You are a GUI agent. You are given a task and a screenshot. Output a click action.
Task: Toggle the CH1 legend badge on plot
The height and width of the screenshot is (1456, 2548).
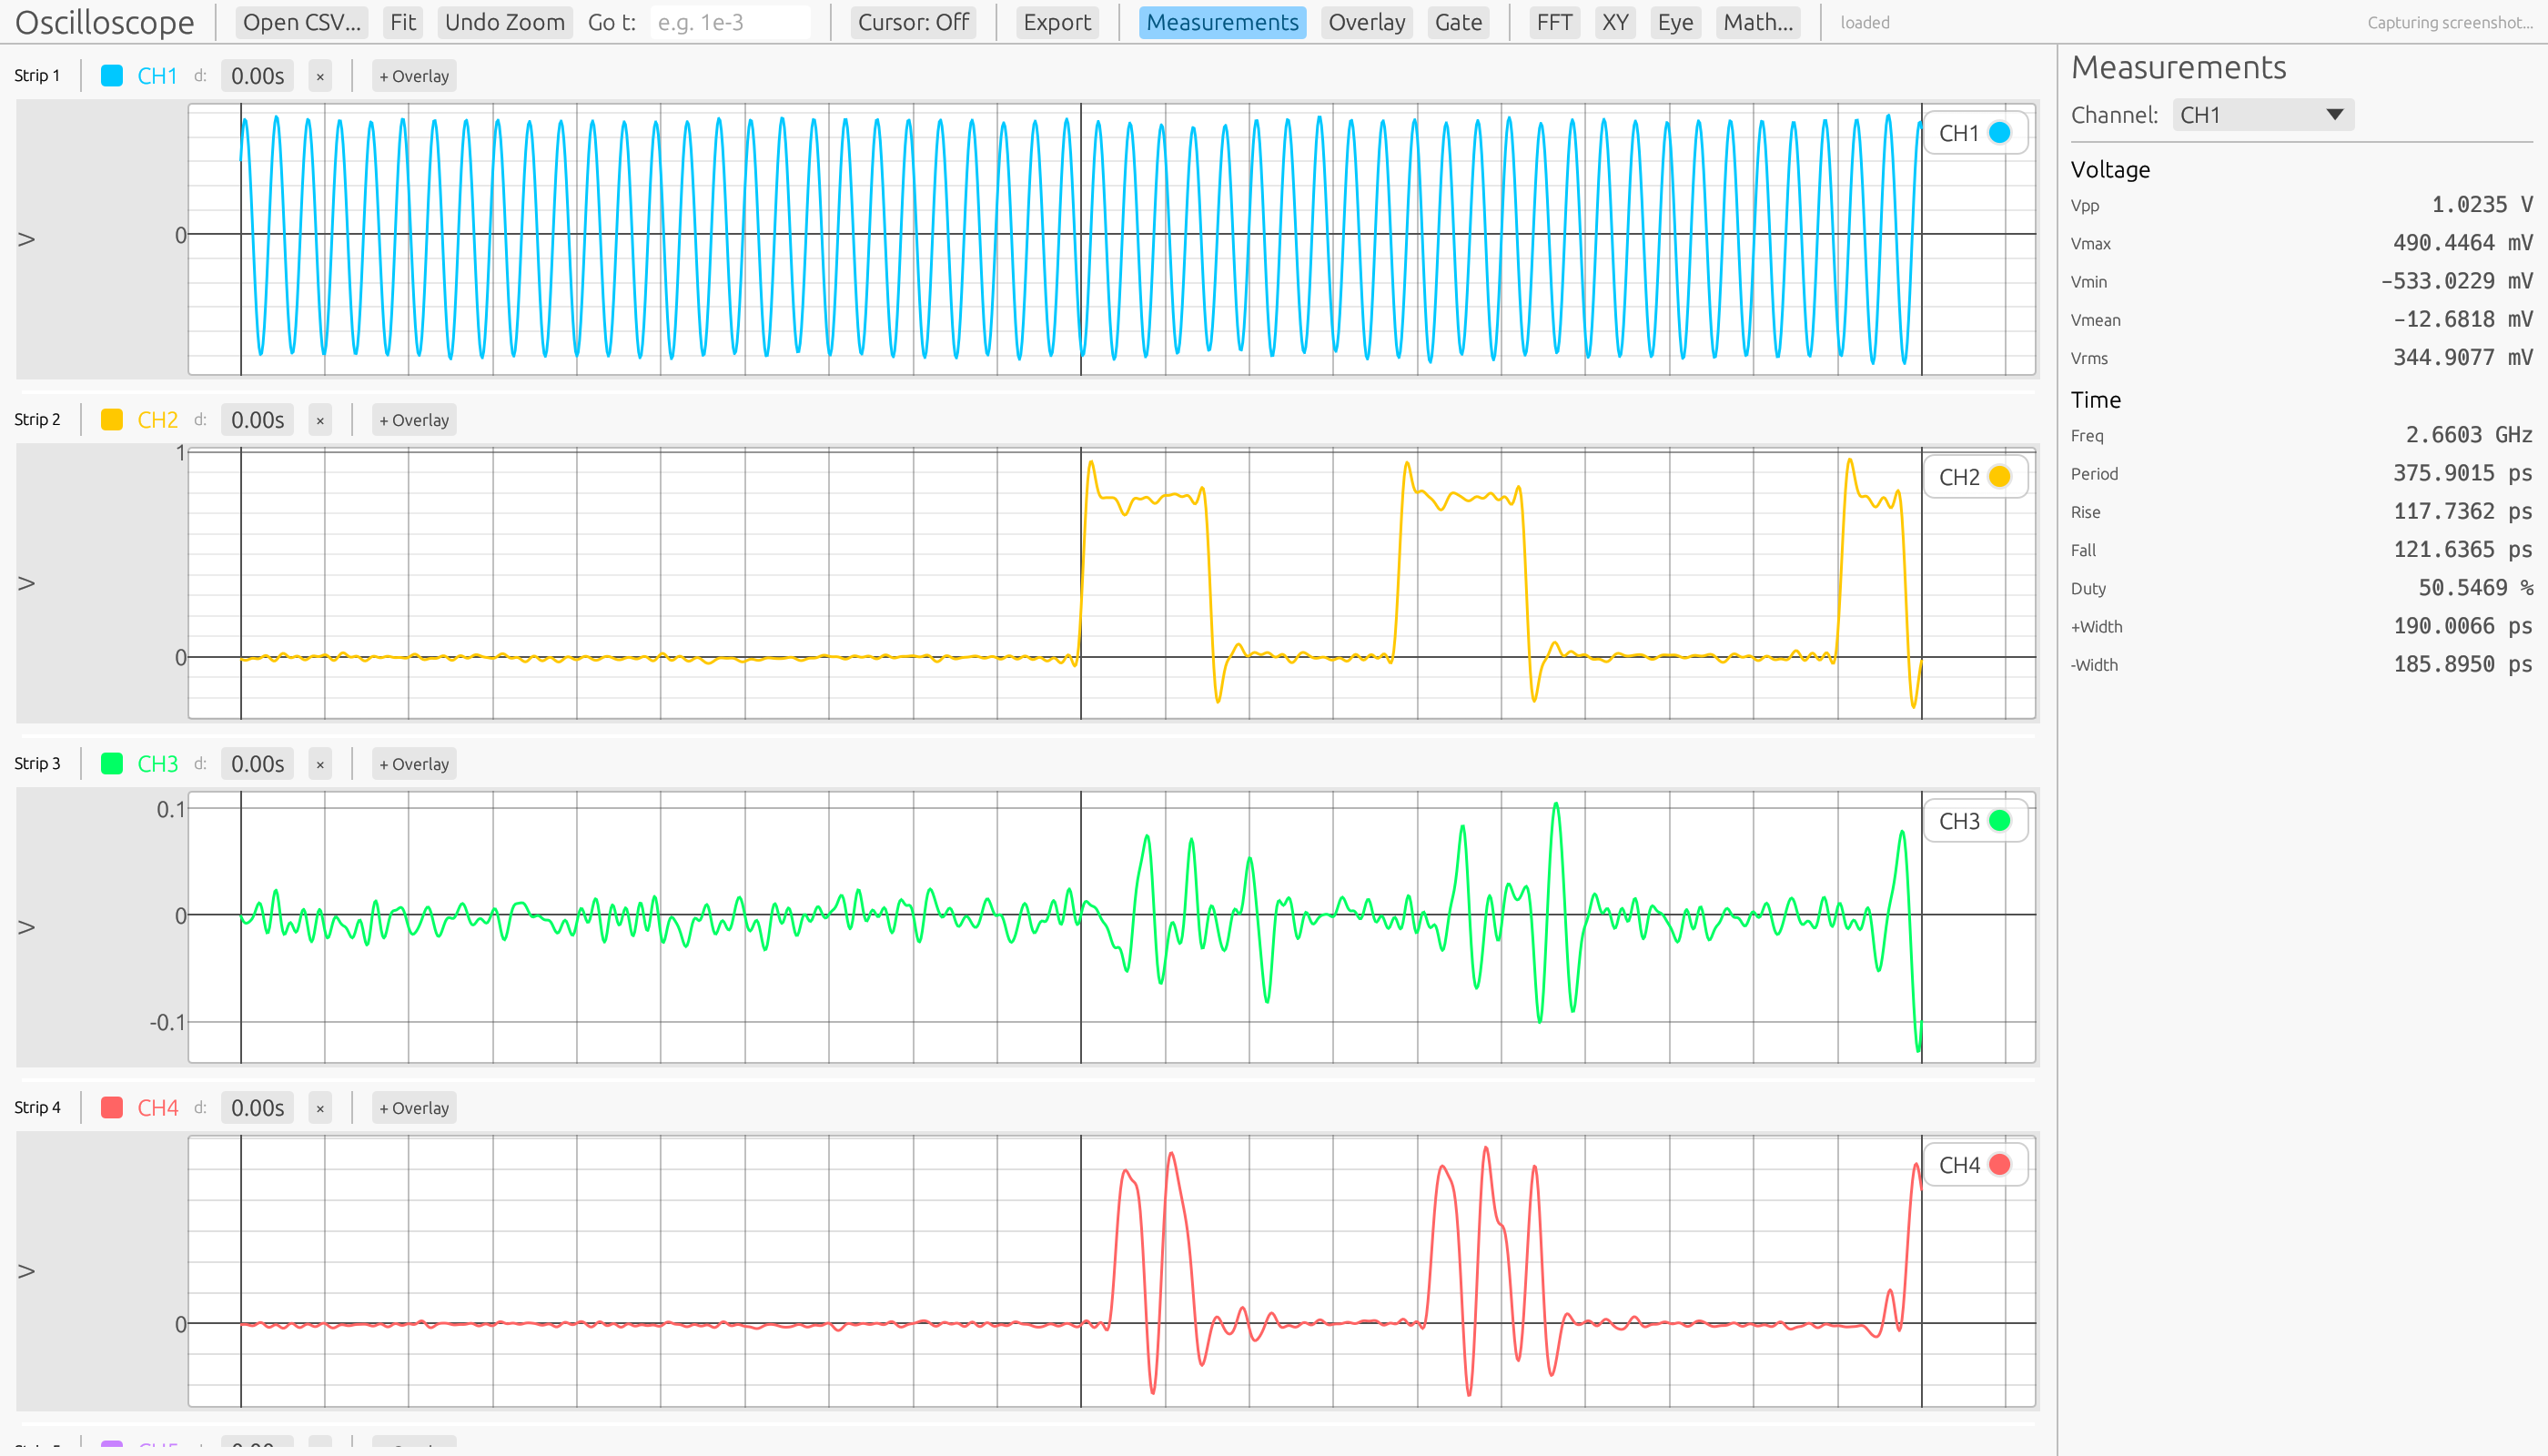[x=1975, y=133]
